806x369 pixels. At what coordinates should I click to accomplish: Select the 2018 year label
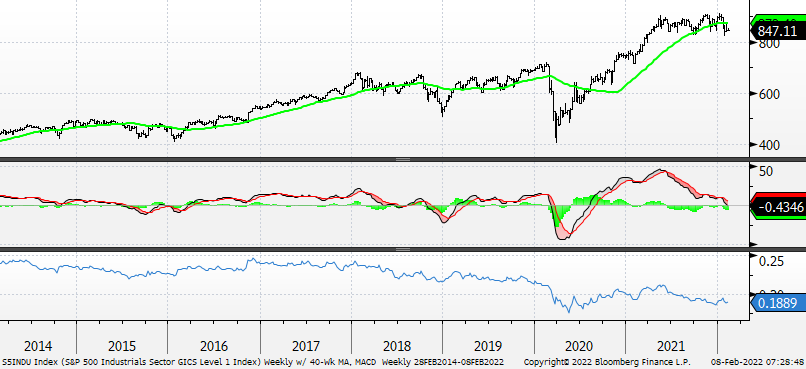397,346
